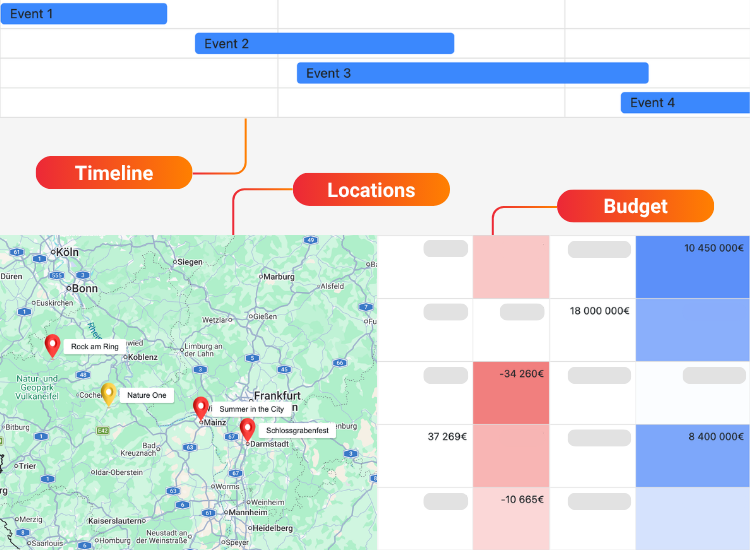Select the -10 665€ budget cell
Viewport: 750px width, 550px height.
pyautogui.click(x=511, y=518)
